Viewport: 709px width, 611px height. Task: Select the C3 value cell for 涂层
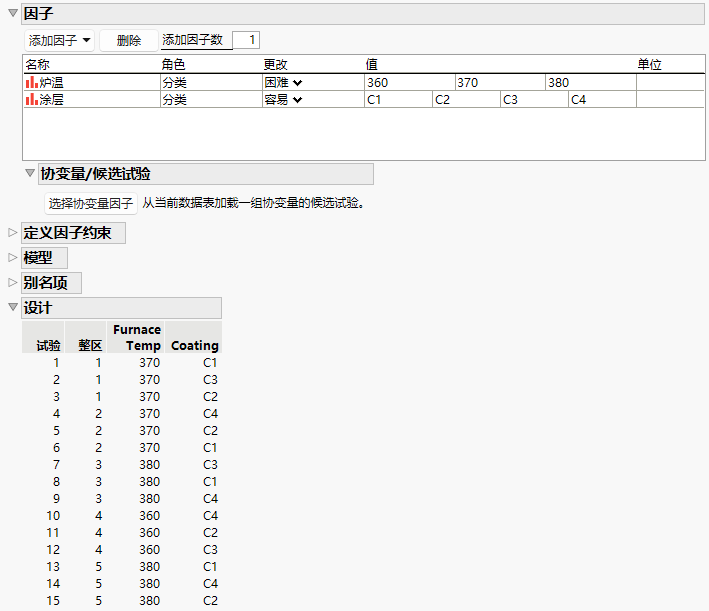click(534, 99)
